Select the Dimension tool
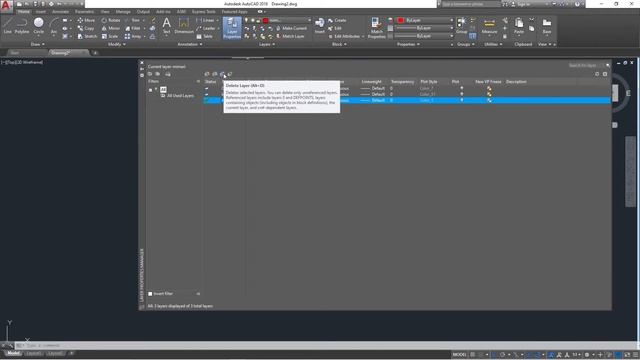 [x=184, y=25]
